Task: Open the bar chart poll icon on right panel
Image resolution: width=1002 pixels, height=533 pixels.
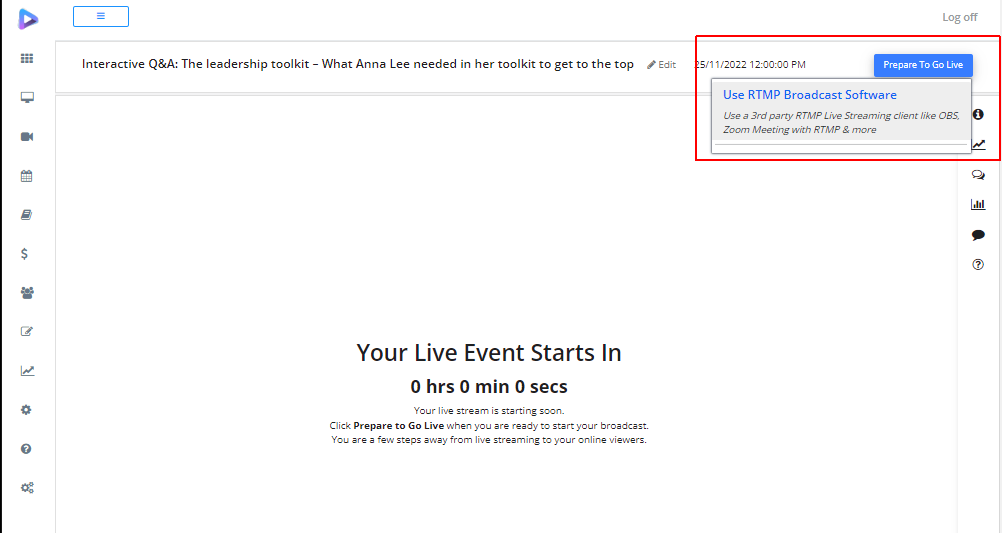Action: 978,205
